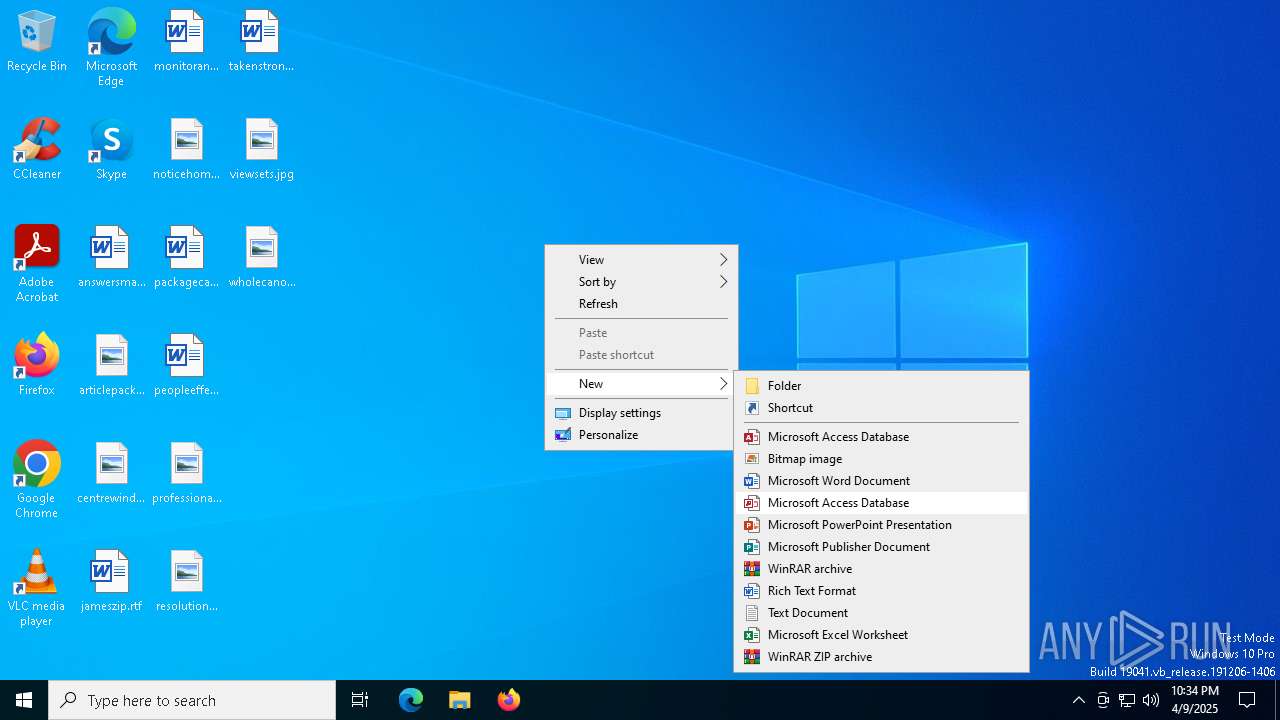Create a new Text Document
This screenshot has width=1280, height=720.
pos(881,613)
